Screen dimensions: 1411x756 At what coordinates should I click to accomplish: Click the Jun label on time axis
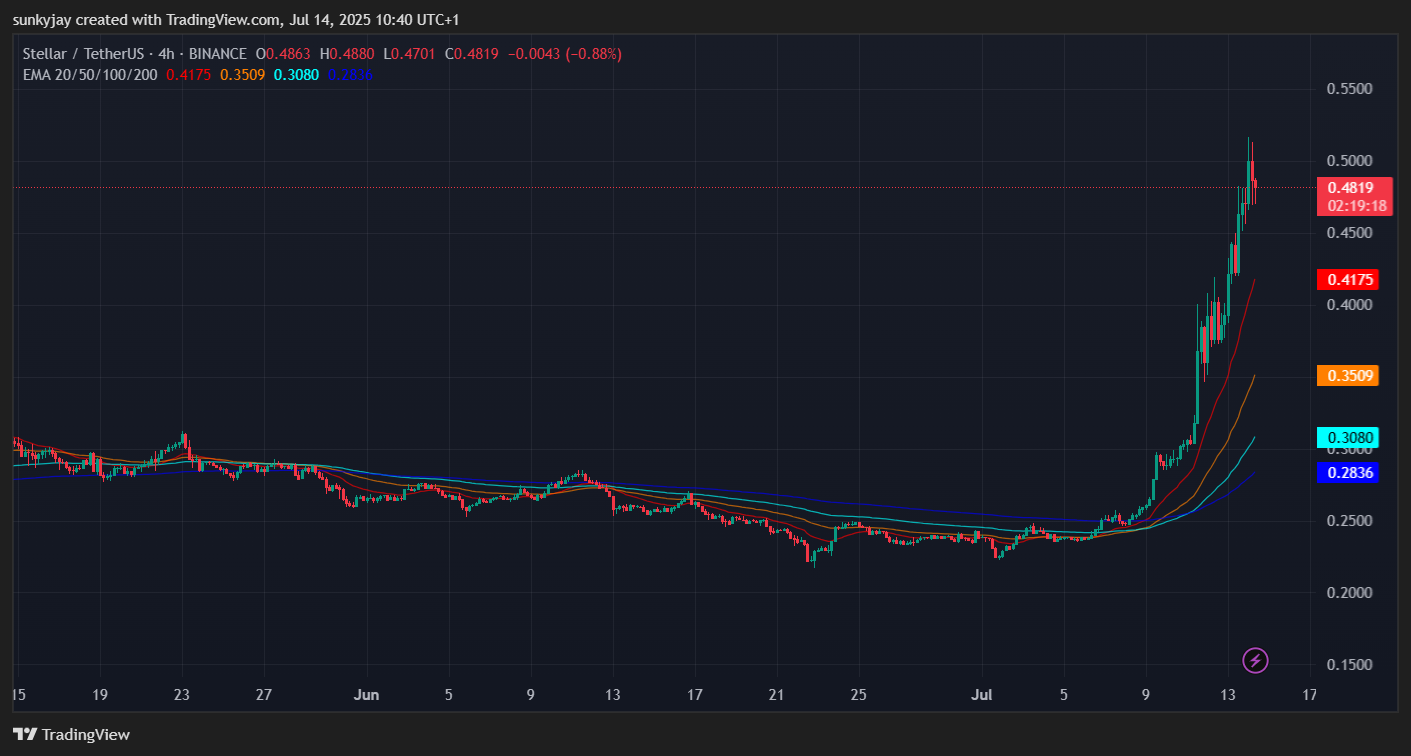367,694
